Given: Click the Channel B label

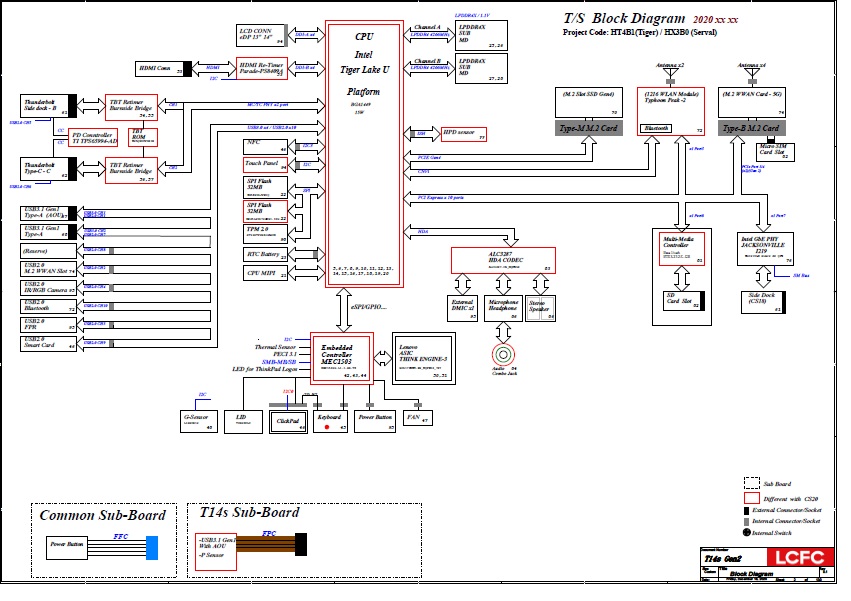Looking at the screenshot, I should (427, 61).
